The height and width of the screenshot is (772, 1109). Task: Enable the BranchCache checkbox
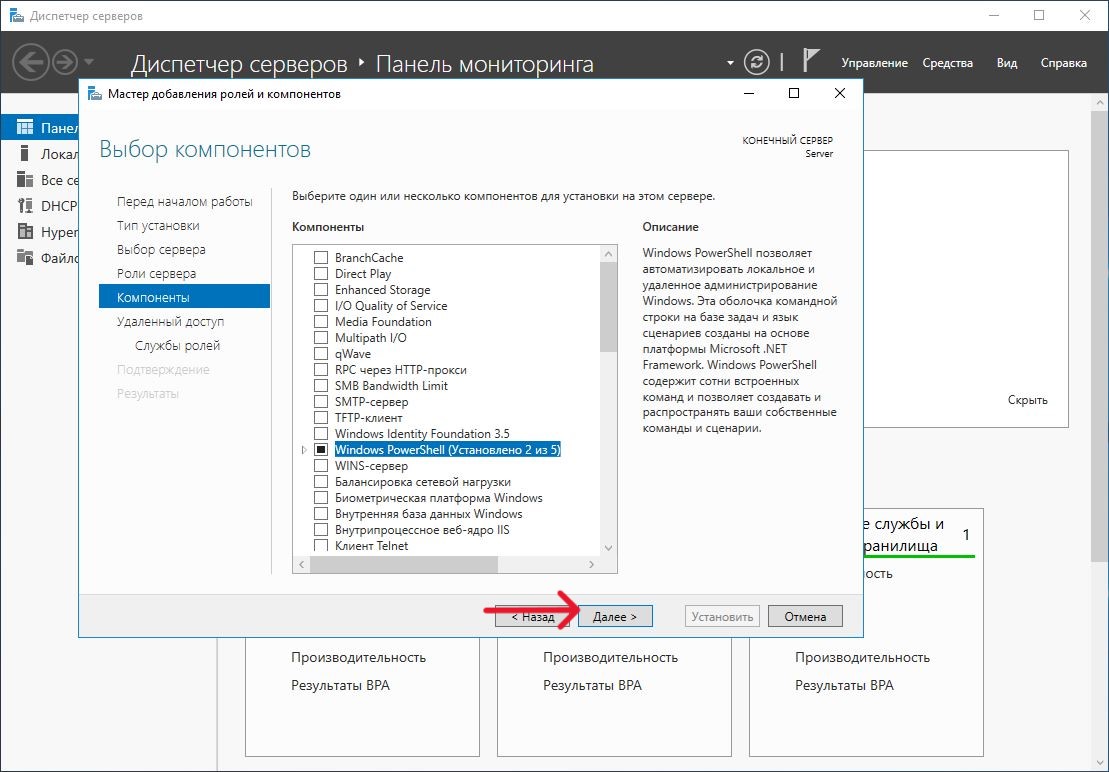click(321, 258)
